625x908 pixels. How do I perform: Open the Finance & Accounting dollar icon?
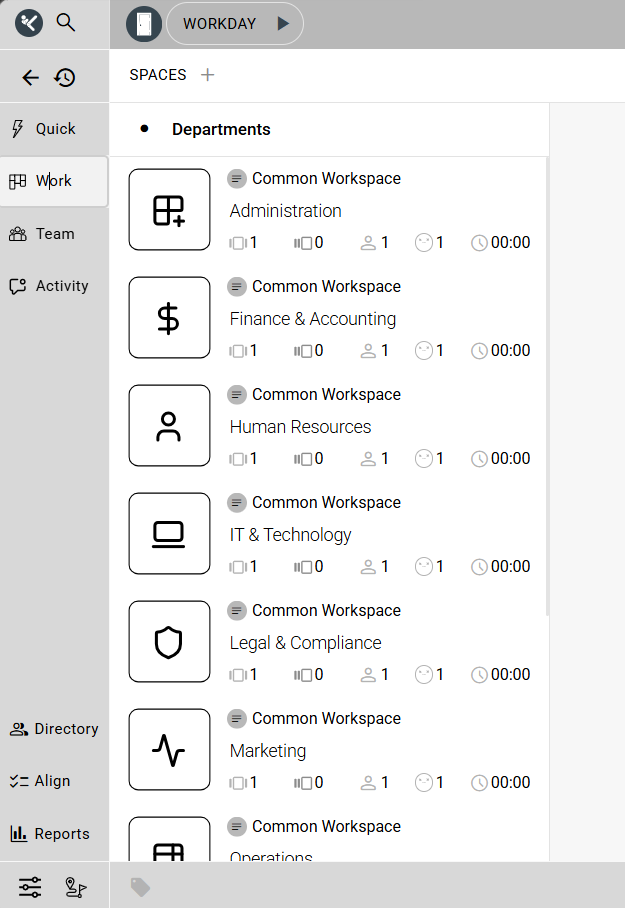point(170,318)
